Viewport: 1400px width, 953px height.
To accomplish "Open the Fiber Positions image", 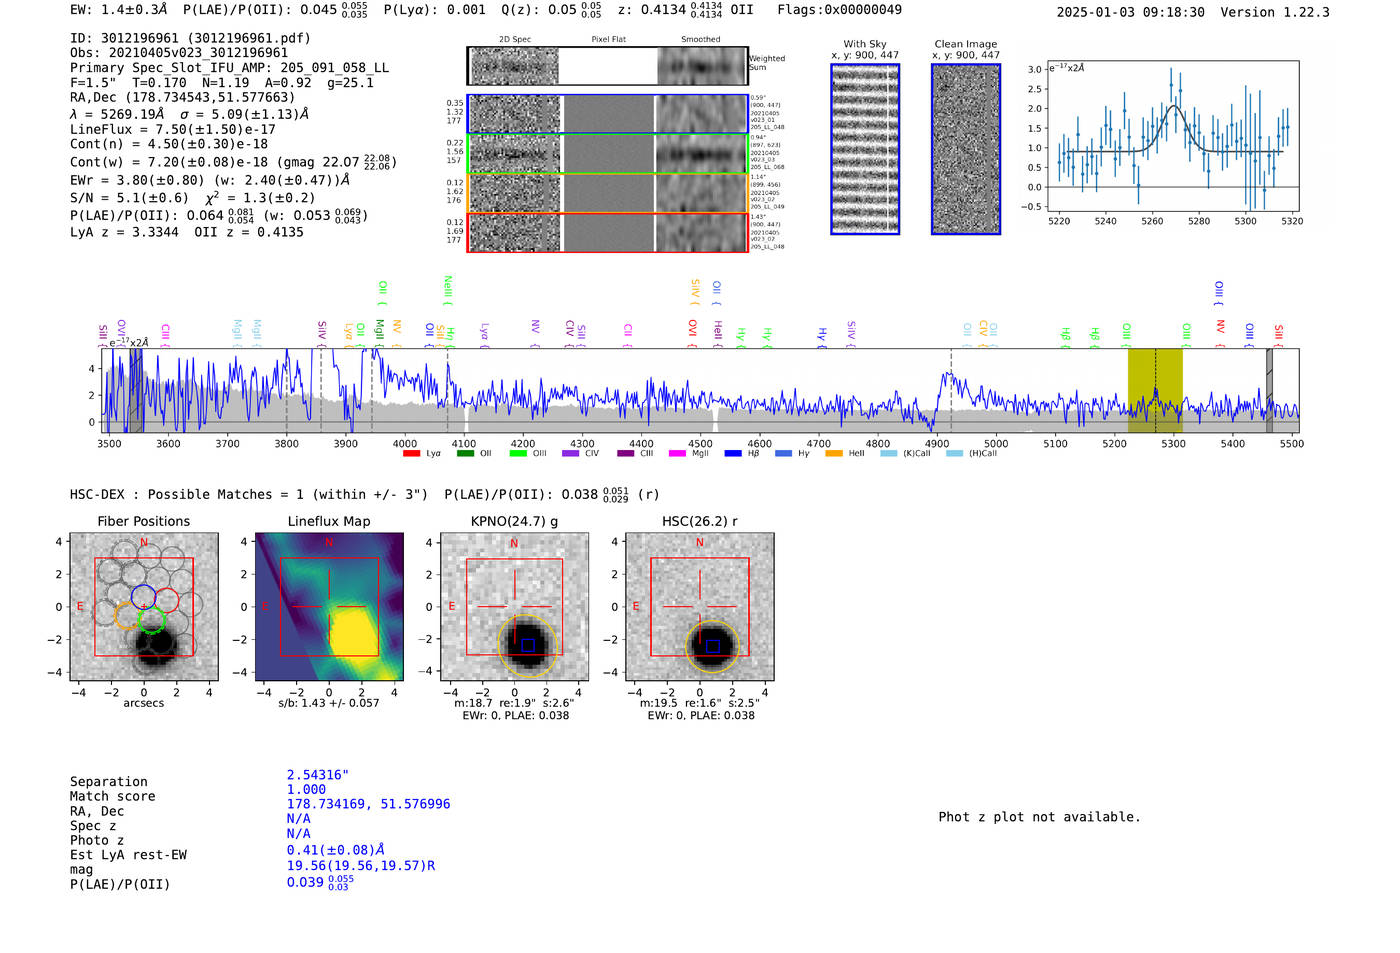I will 144,607.
